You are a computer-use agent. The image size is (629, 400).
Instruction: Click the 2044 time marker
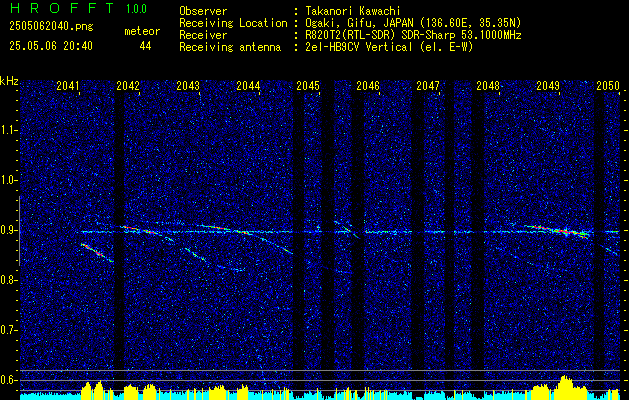pos(248,85)
